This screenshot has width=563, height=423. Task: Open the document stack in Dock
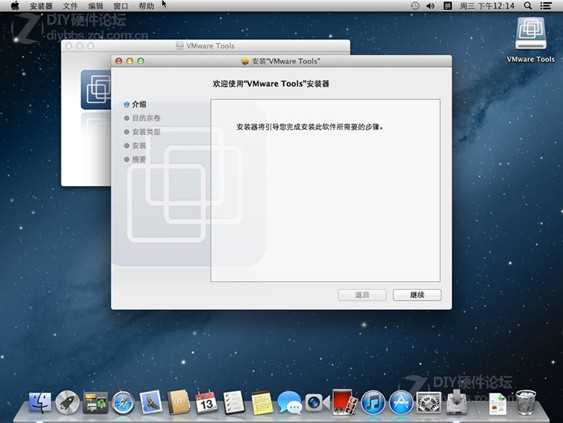point(498,404)
